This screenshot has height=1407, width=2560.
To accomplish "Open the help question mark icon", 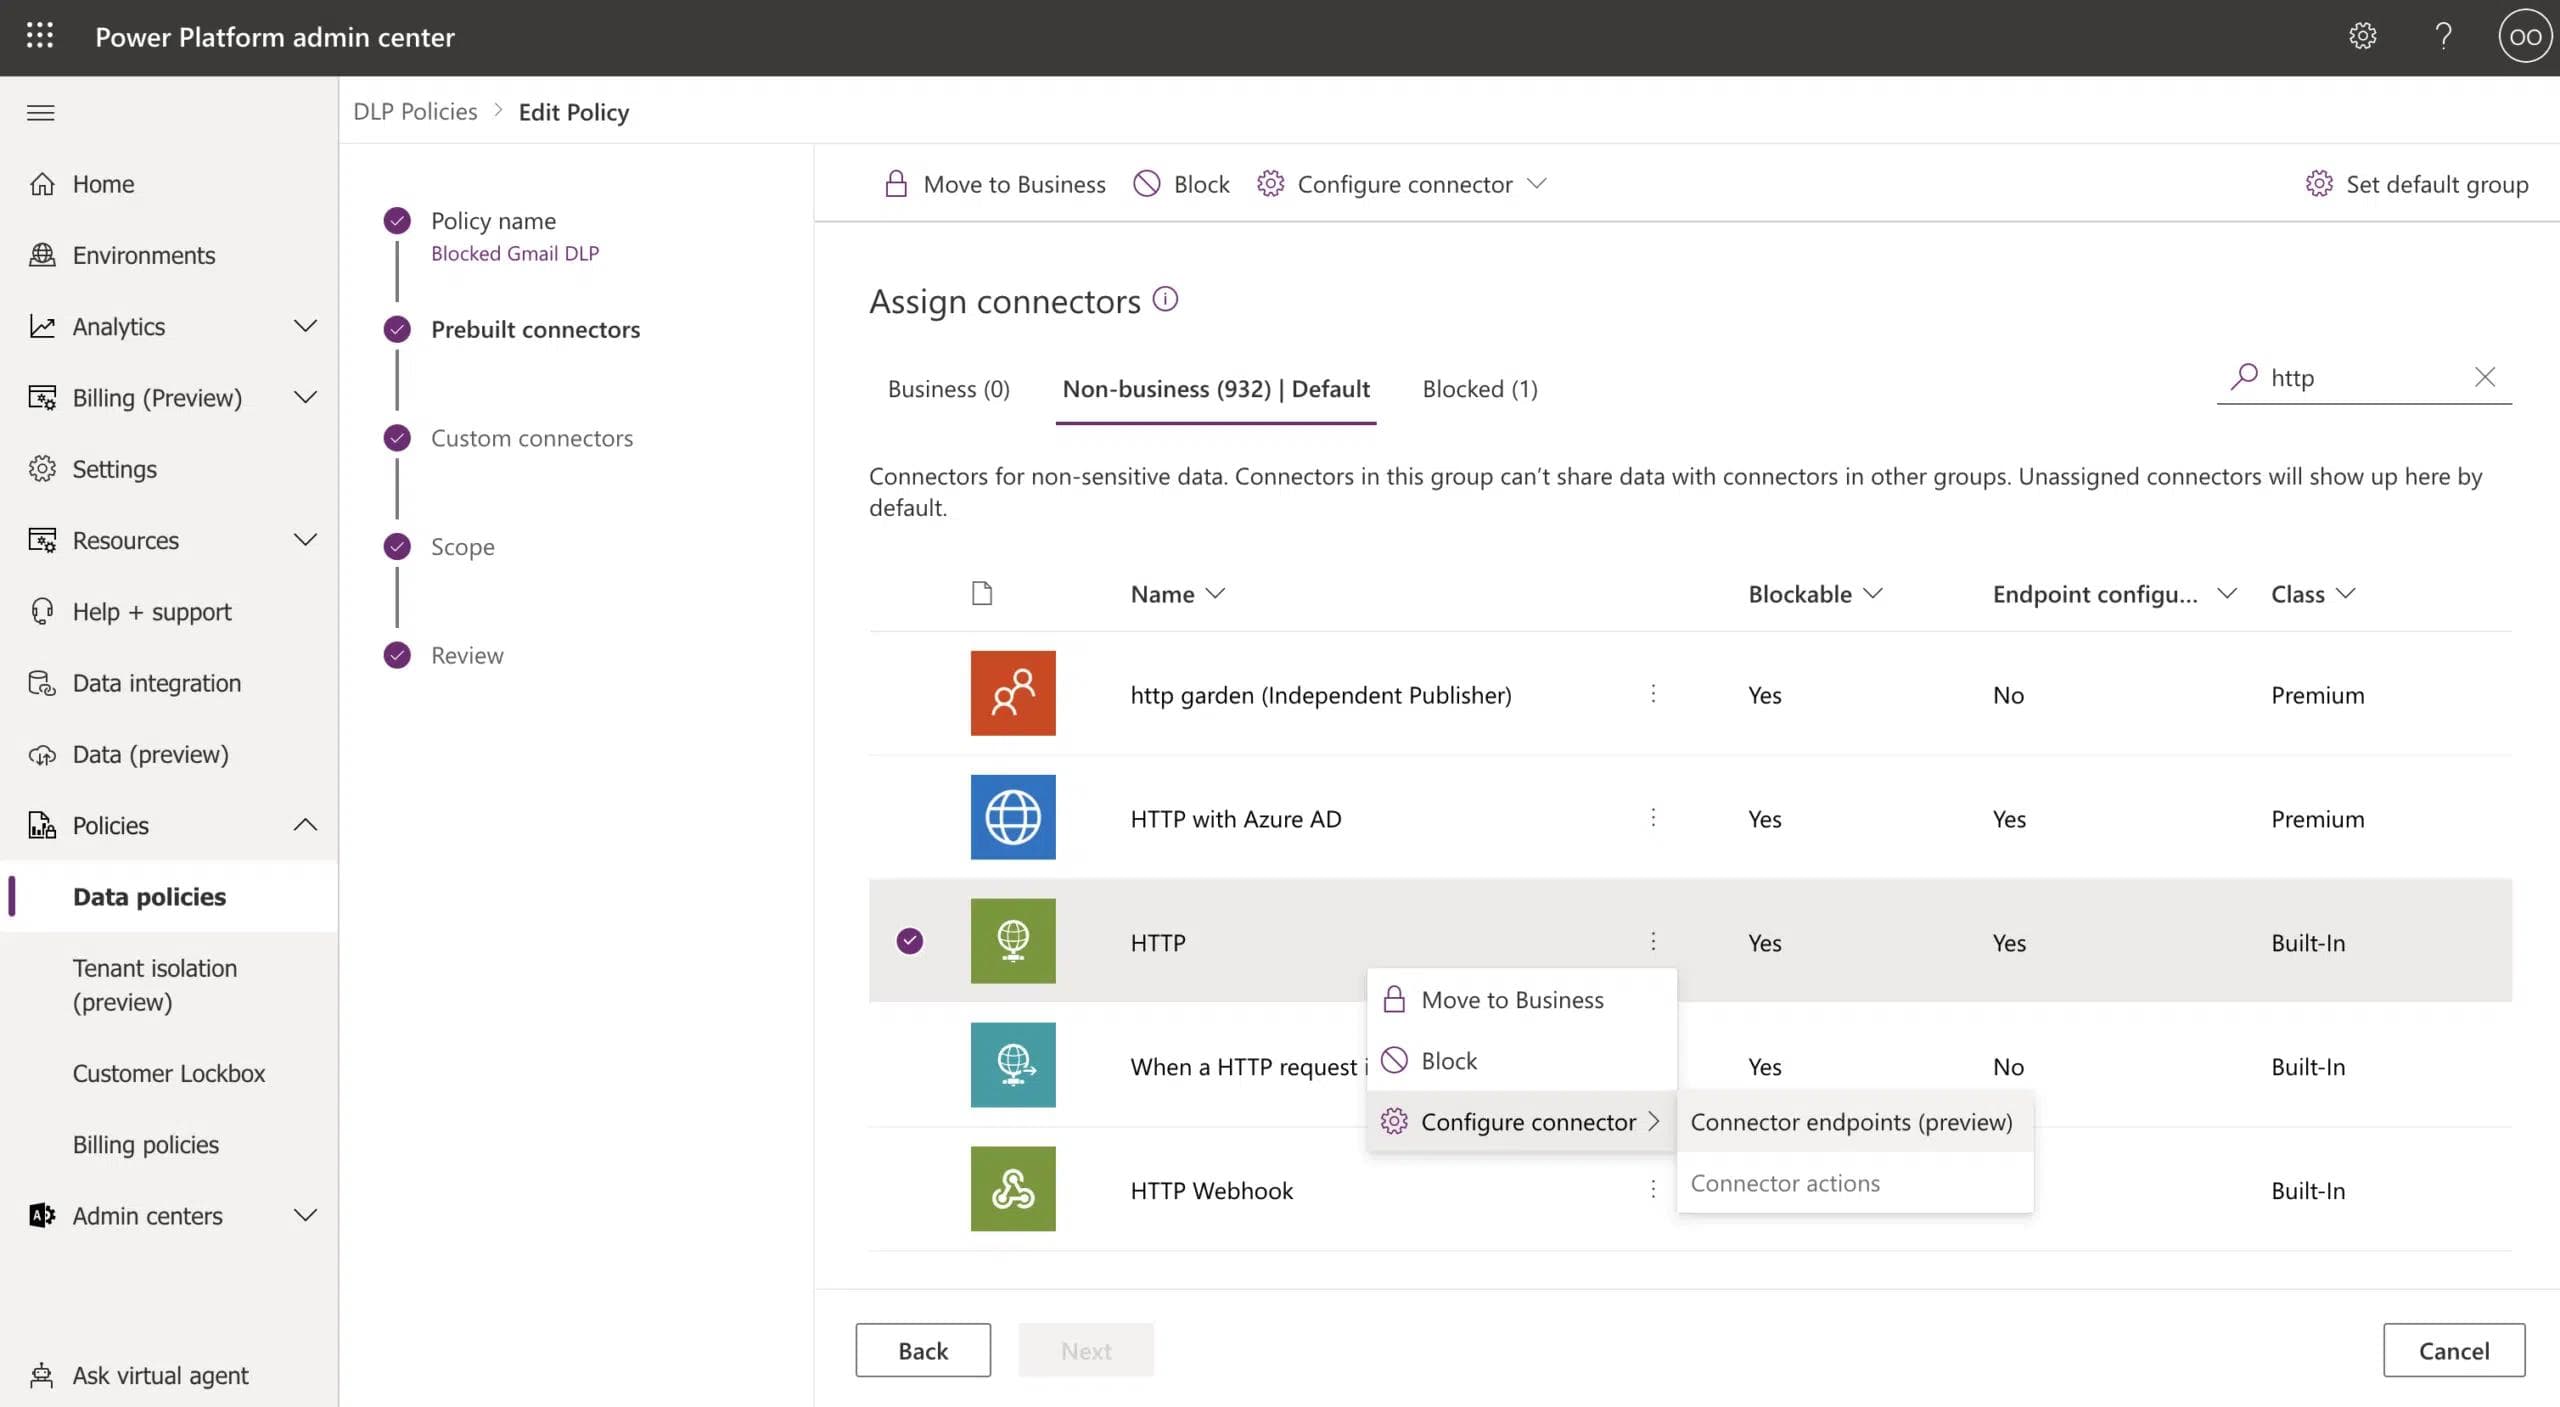I will point(2443,36).
